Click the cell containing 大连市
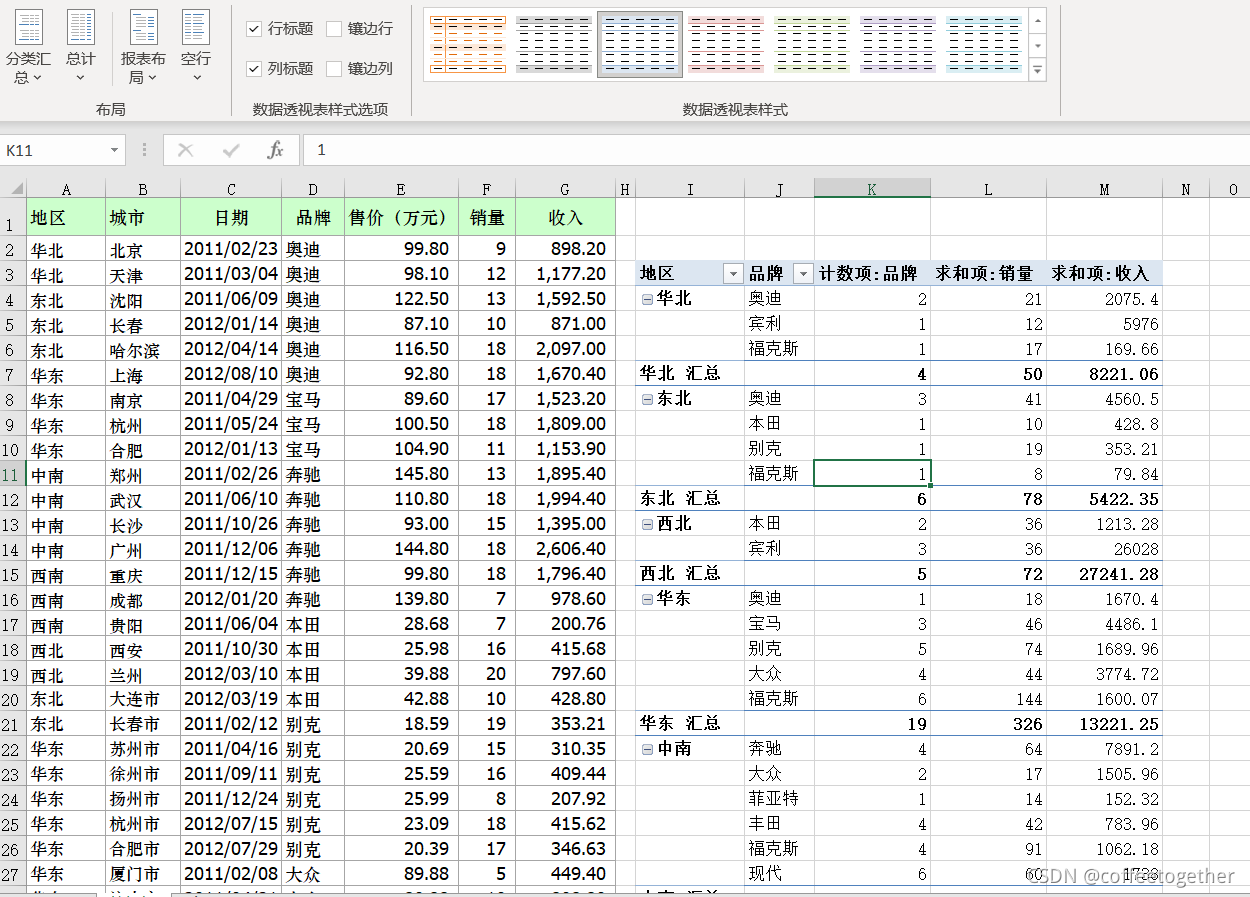Image resolution: width=1250 pixels, height=897 pixels. 143,699
